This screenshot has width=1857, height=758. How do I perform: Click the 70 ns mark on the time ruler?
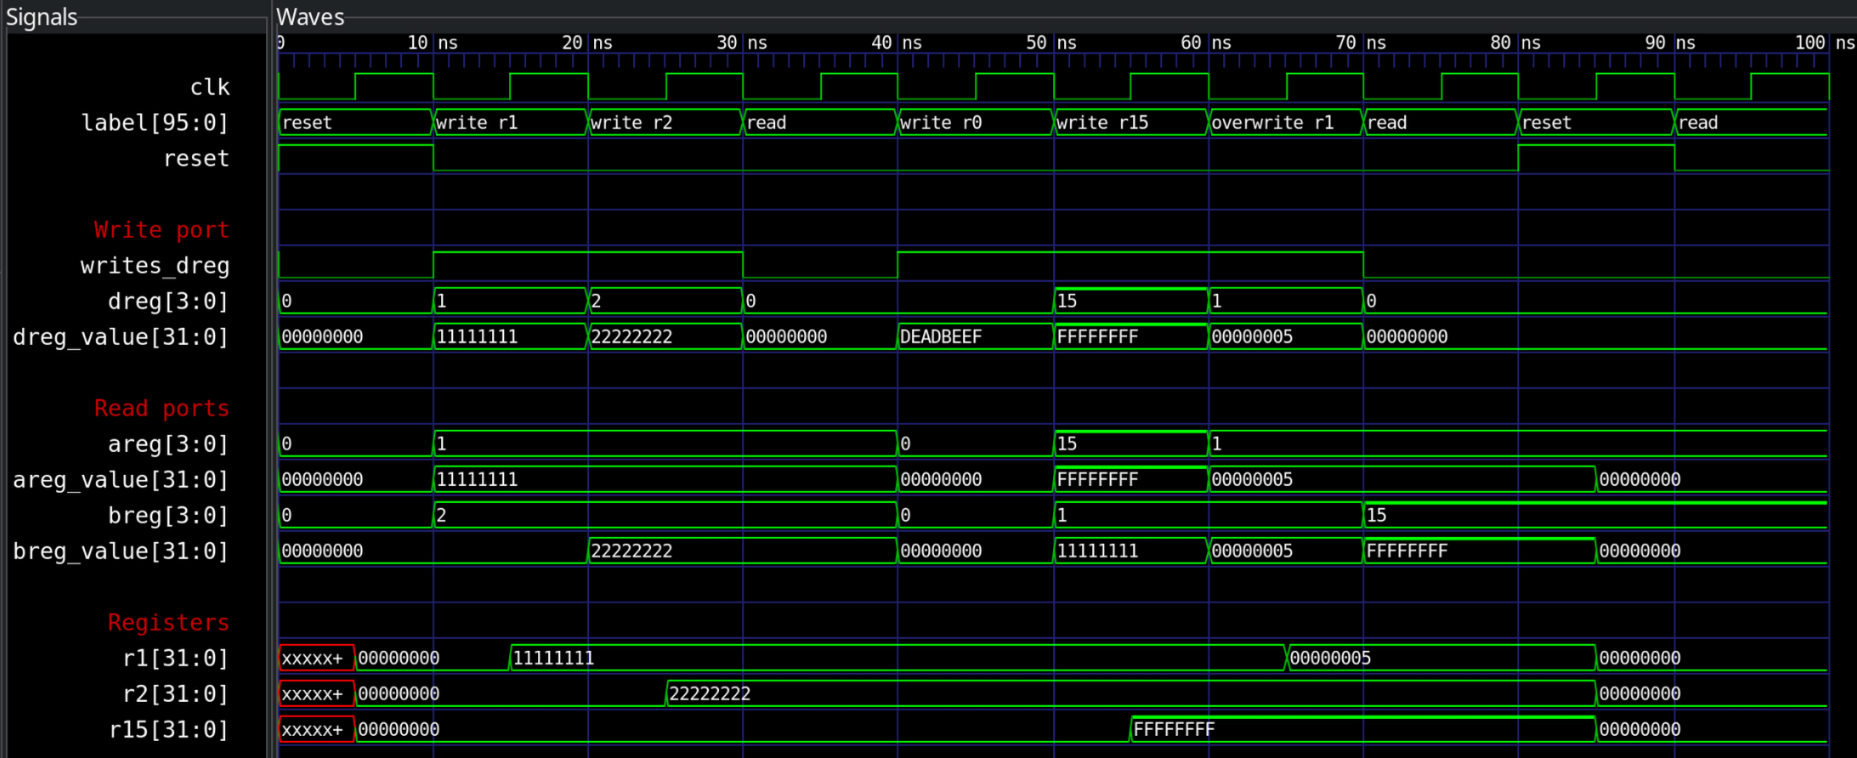coord(1363,43)
